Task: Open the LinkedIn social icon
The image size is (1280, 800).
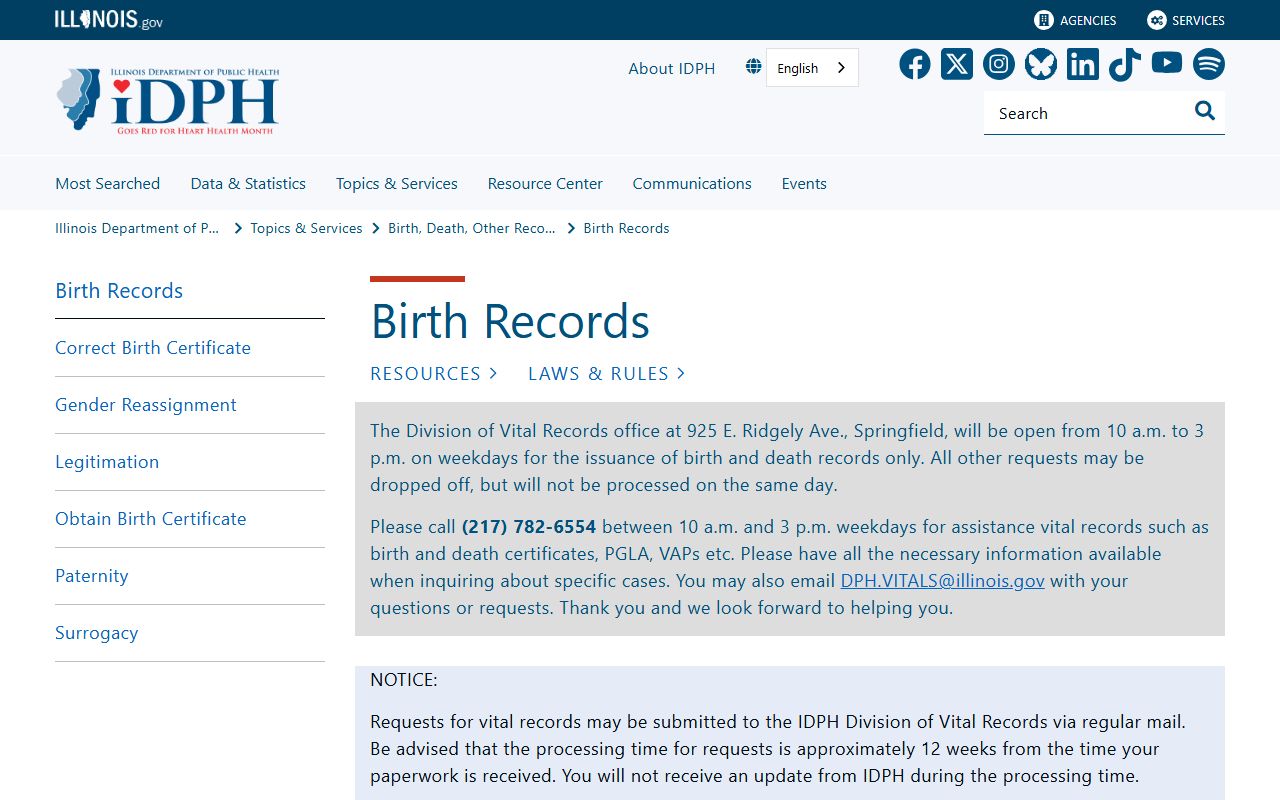Action: click(x=1083, y=64)
